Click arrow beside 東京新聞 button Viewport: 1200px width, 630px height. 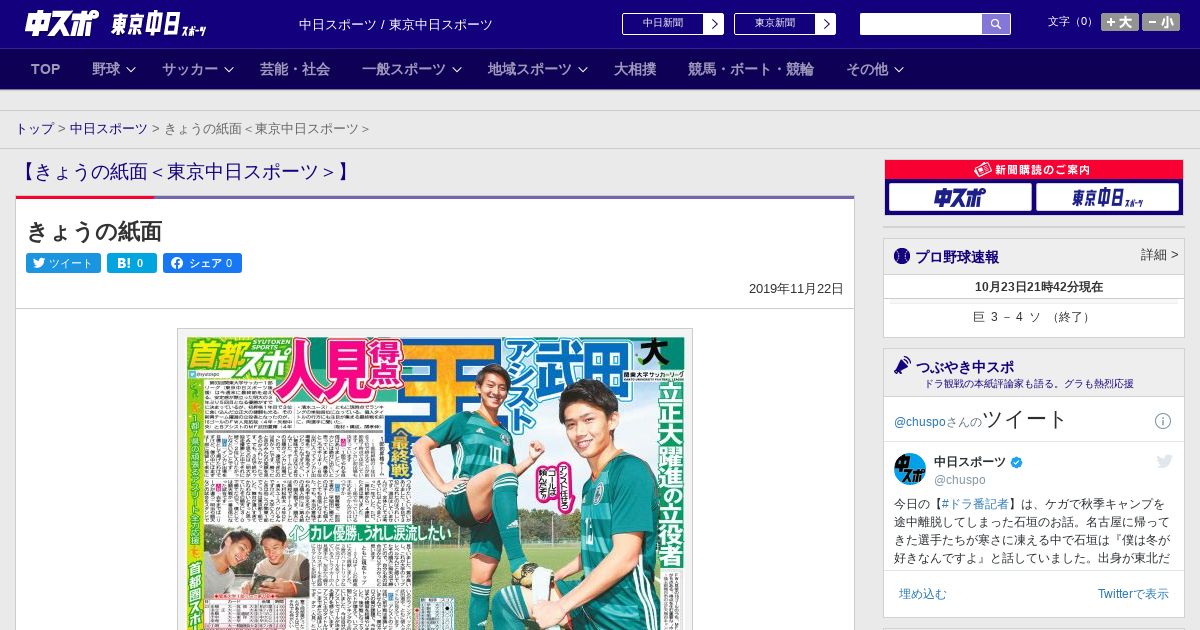coord(825,24)
